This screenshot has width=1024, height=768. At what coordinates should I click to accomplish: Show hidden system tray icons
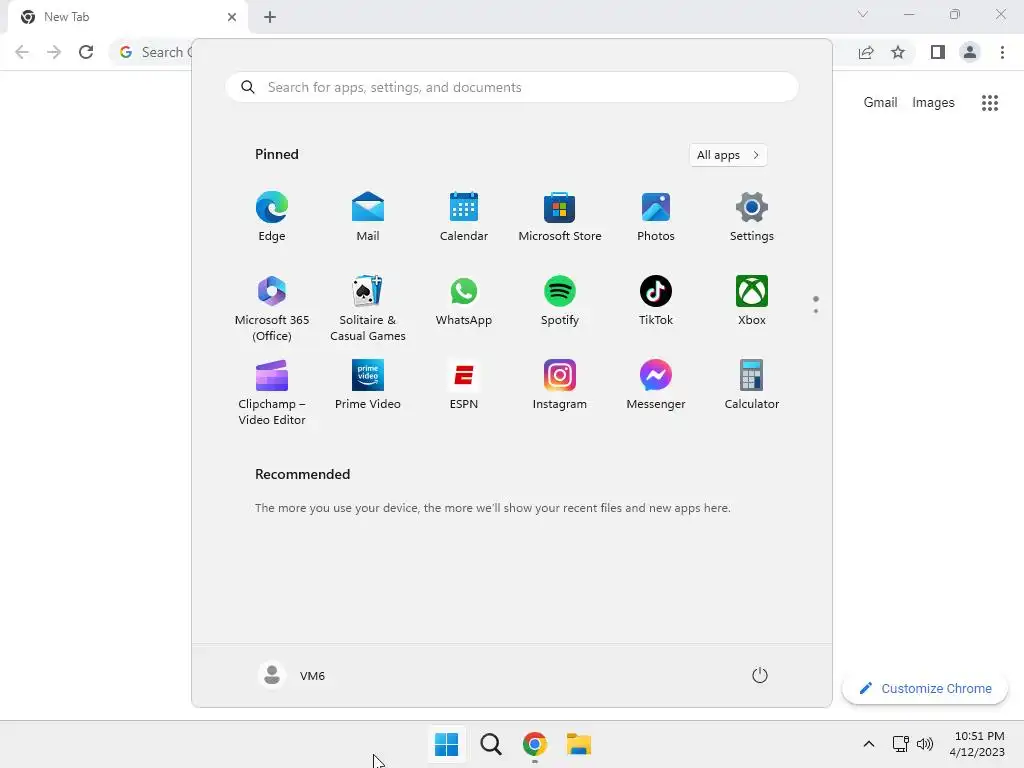[869, 744]
